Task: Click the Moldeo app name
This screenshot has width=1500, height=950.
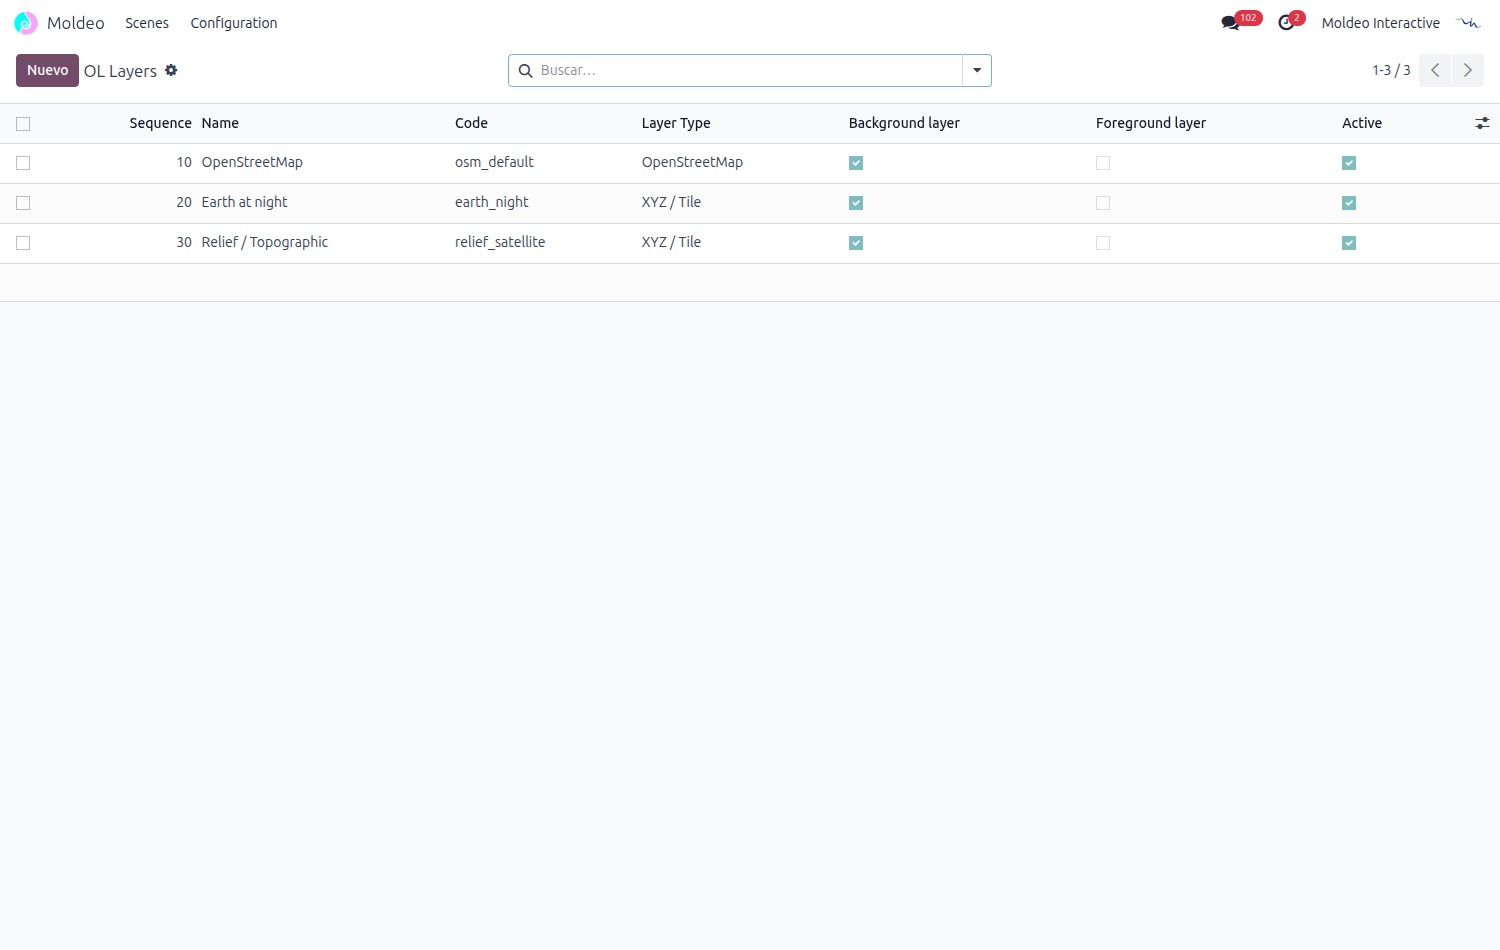Action: pos(76,23)
